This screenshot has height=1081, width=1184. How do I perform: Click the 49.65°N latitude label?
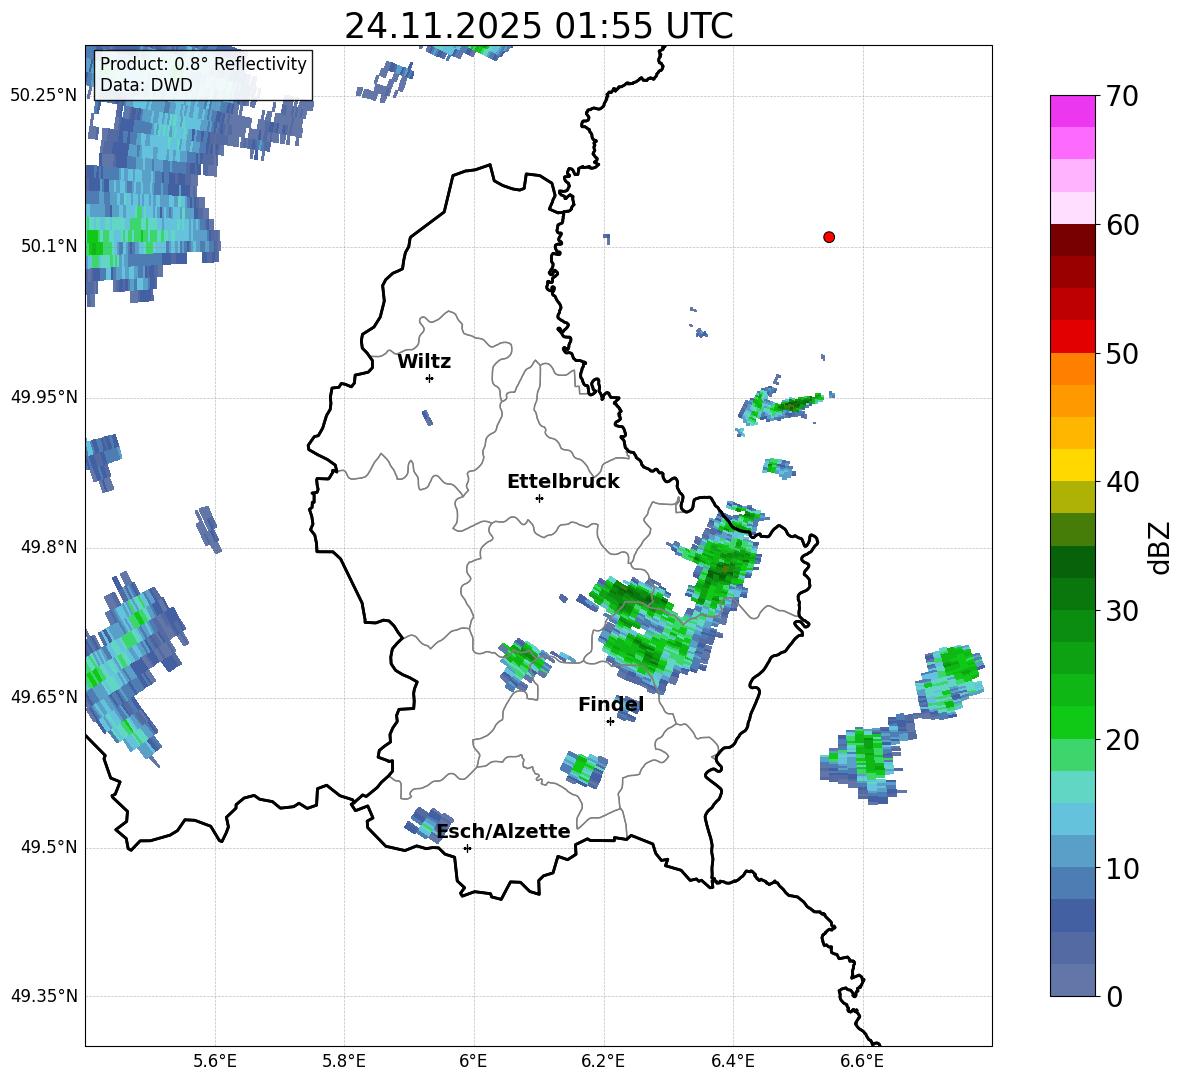pyautogui.click(x=44, y=697)
